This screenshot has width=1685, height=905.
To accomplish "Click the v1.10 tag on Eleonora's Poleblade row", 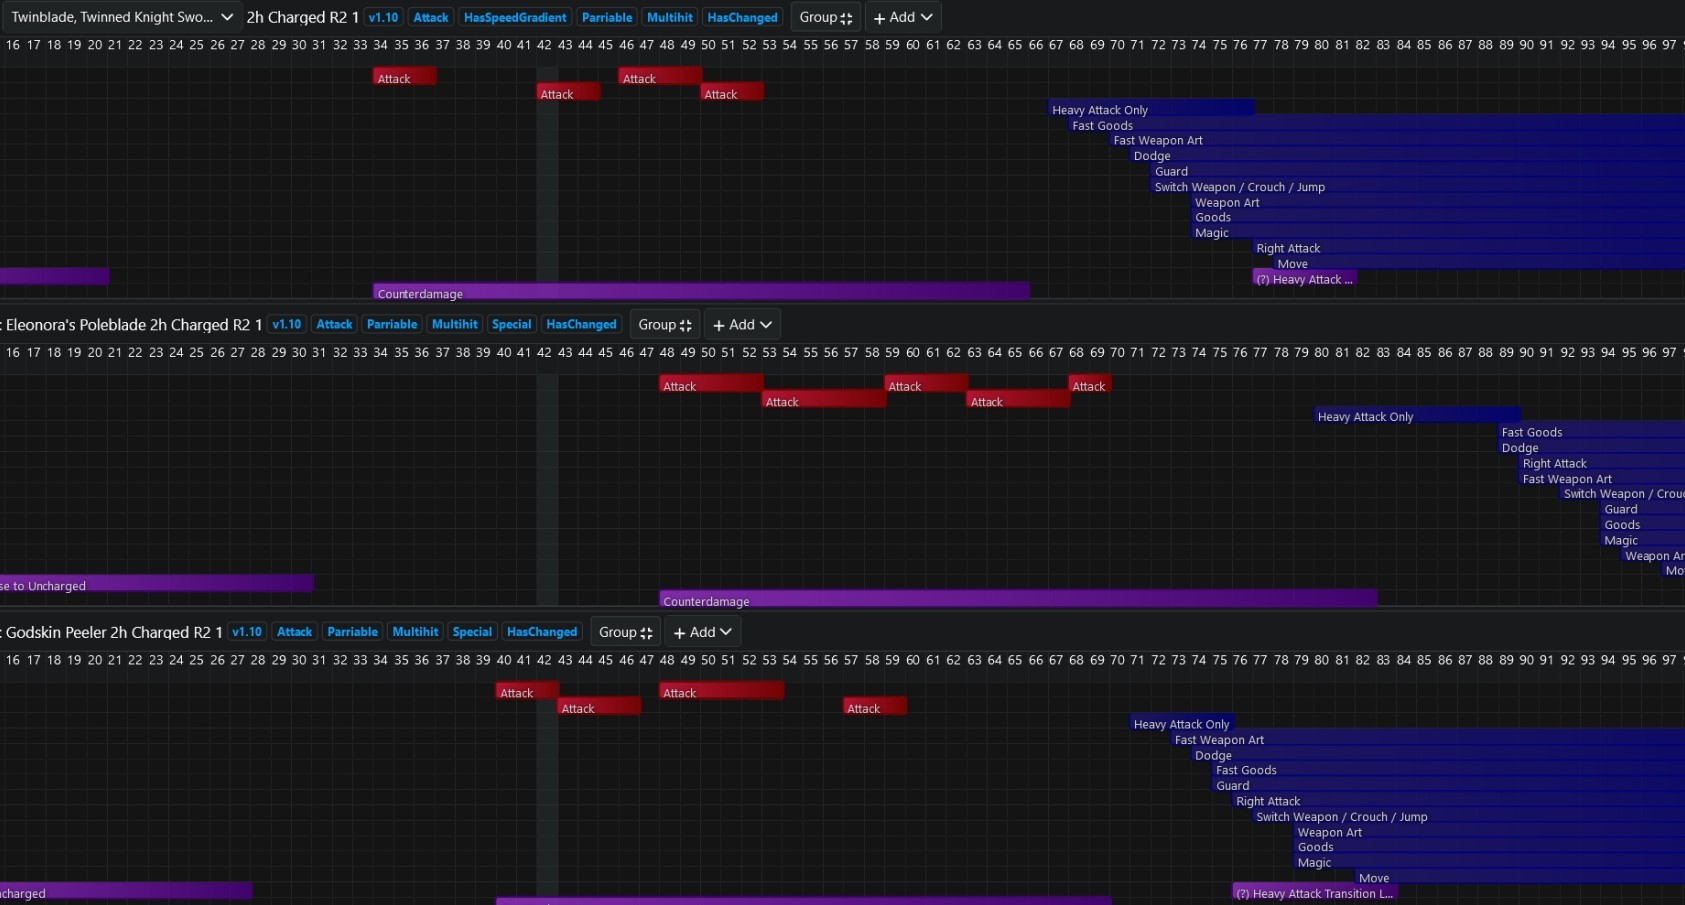I will (287, 325).
